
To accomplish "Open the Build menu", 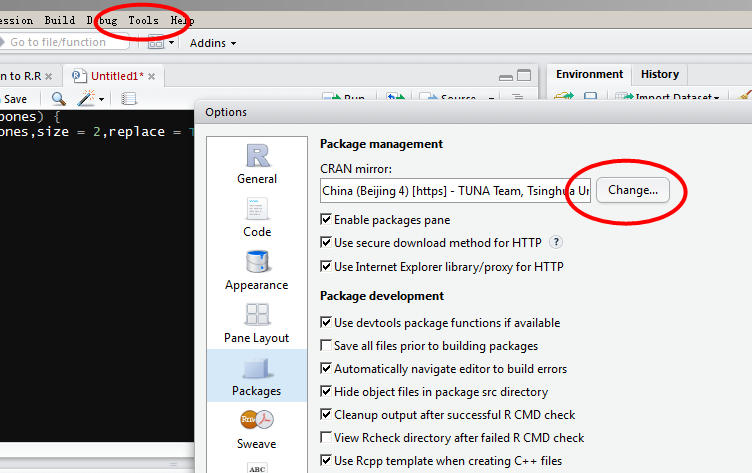I will (60, 20).
